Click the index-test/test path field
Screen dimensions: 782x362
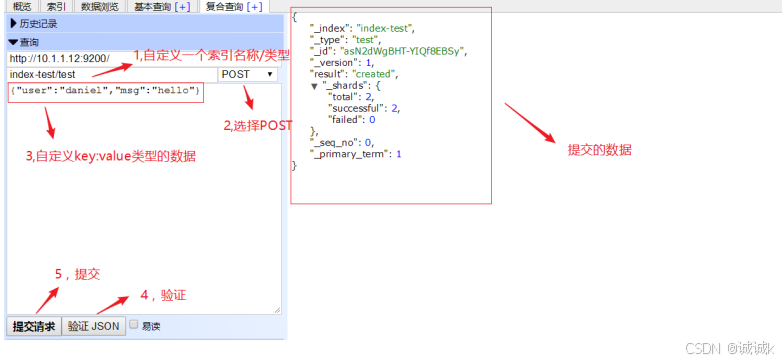pos(112,74)
